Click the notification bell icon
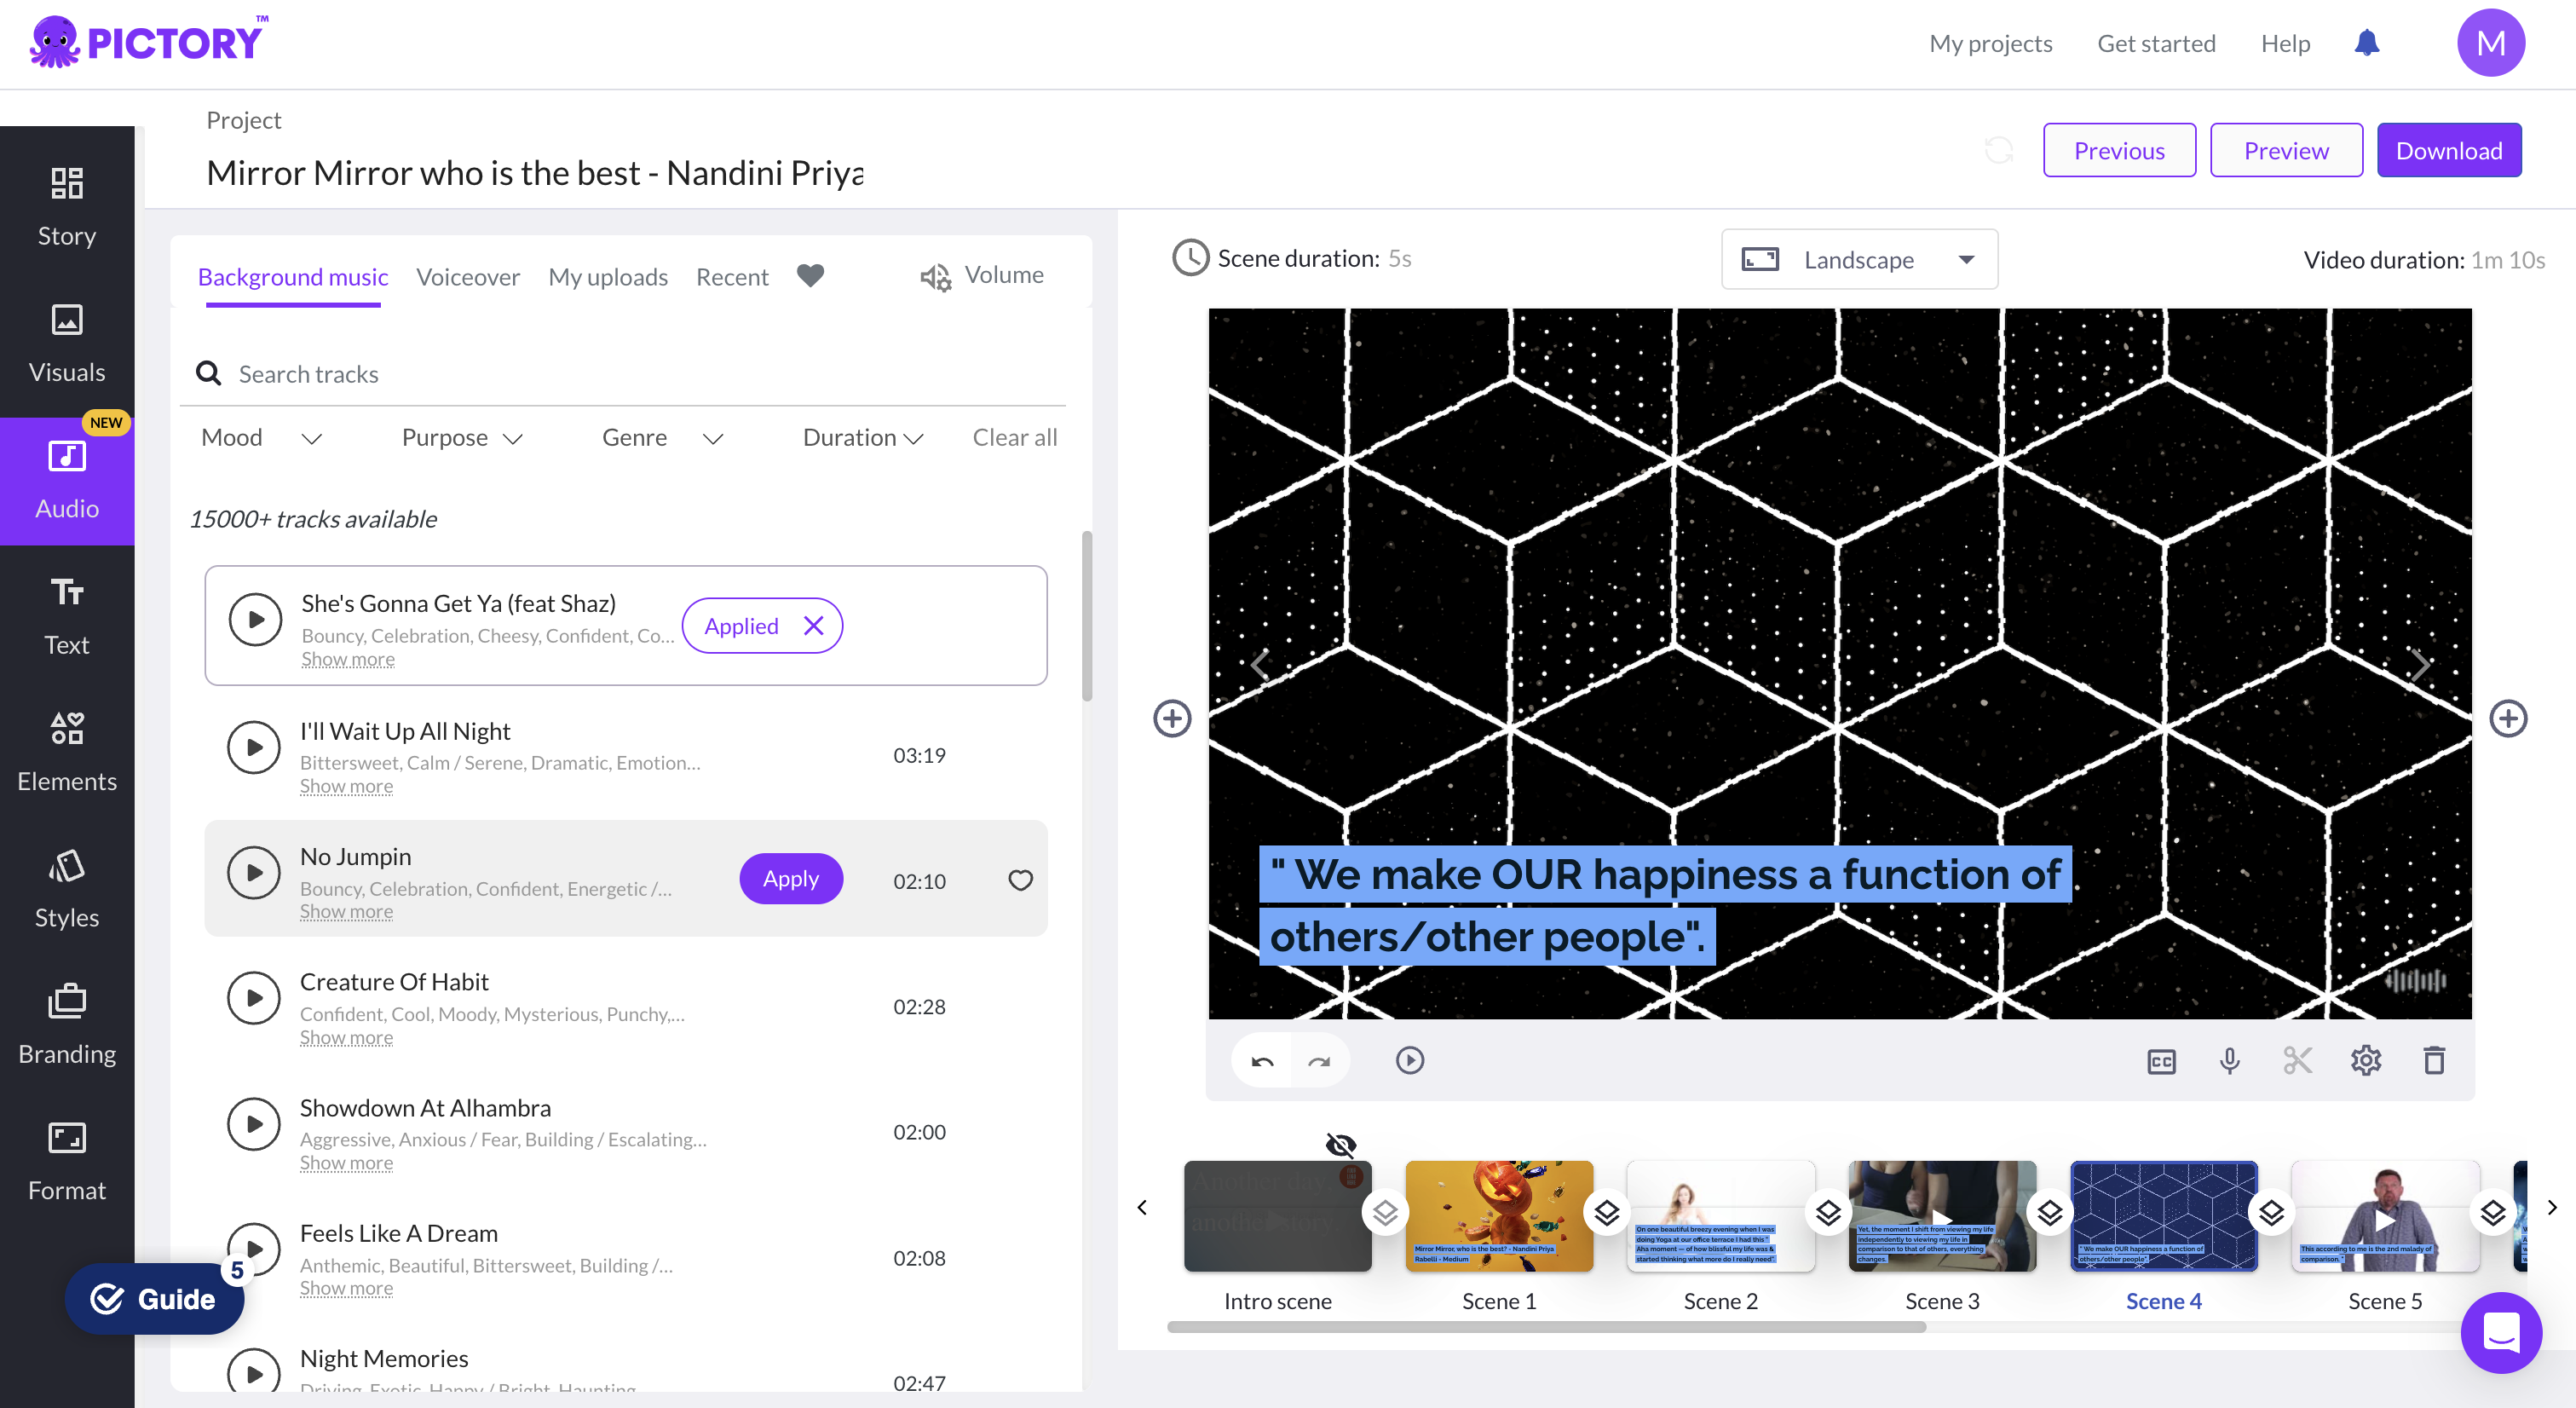The height and width of the screenshot is (1408, 2576). coord(2366,43)
